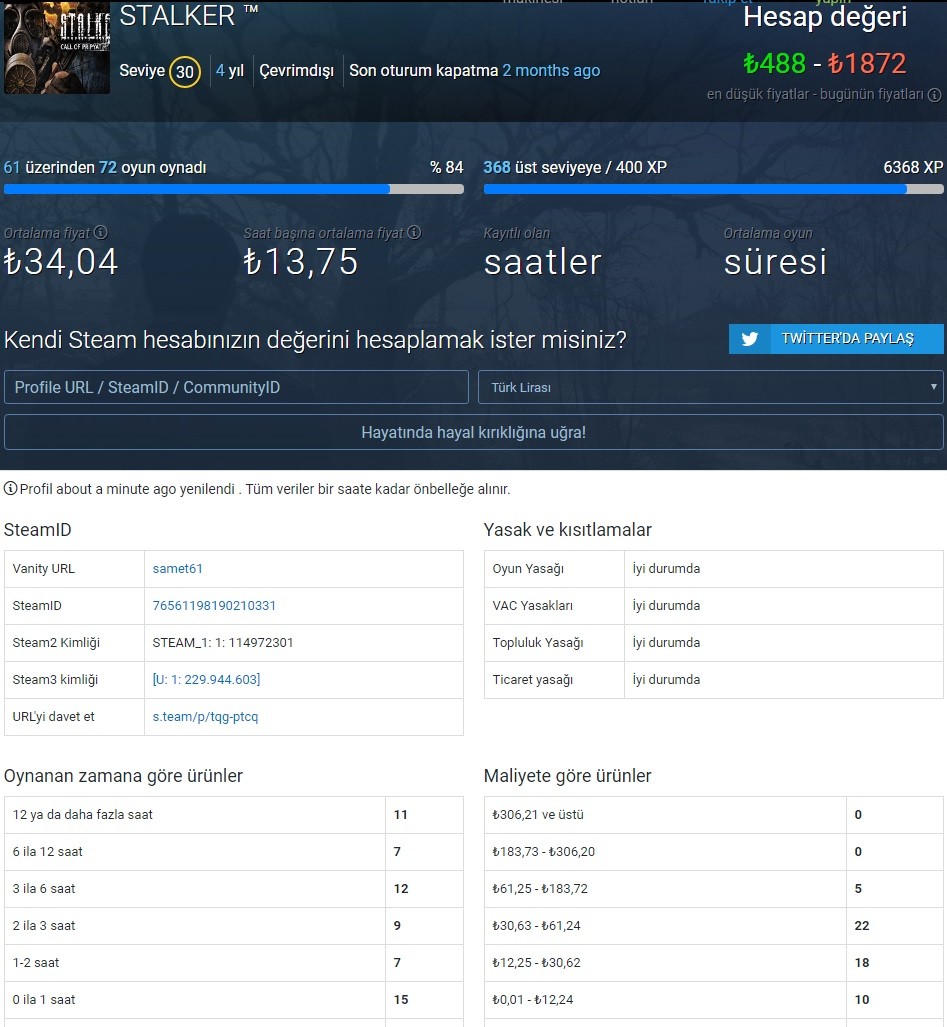
Task: Click the '₺30,63 - ₺61,24' price row
Action: (x=713, y=925)
